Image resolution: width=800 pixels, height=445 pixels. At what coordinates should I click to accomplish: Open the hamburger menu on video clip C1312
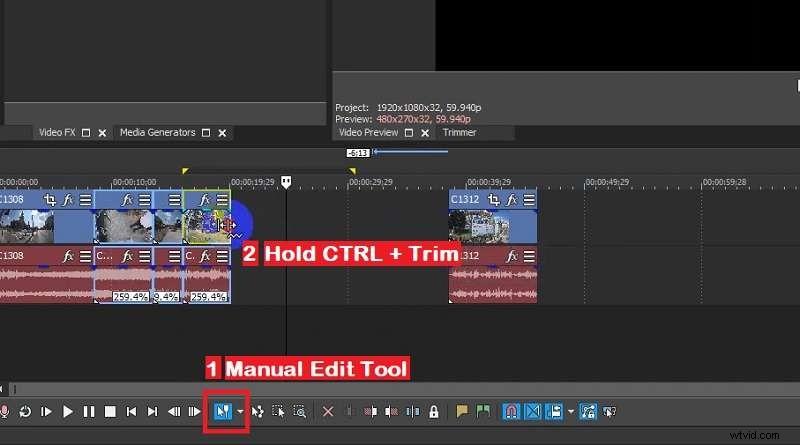pyautogui.click(x=529, y=200)
